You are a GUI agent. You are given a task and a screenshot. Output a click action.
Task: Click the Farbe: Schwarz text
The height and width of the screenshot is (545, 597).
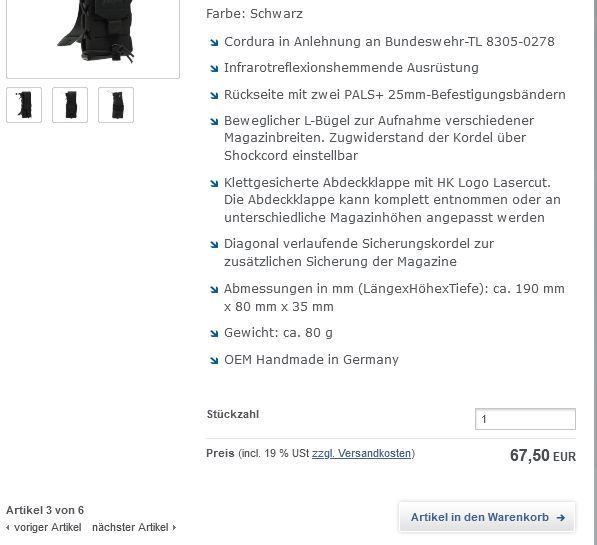254,14
